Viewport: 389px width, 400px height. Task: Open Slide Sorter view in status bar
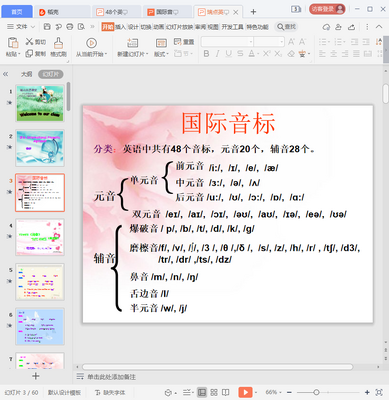(x=214, y=392)
